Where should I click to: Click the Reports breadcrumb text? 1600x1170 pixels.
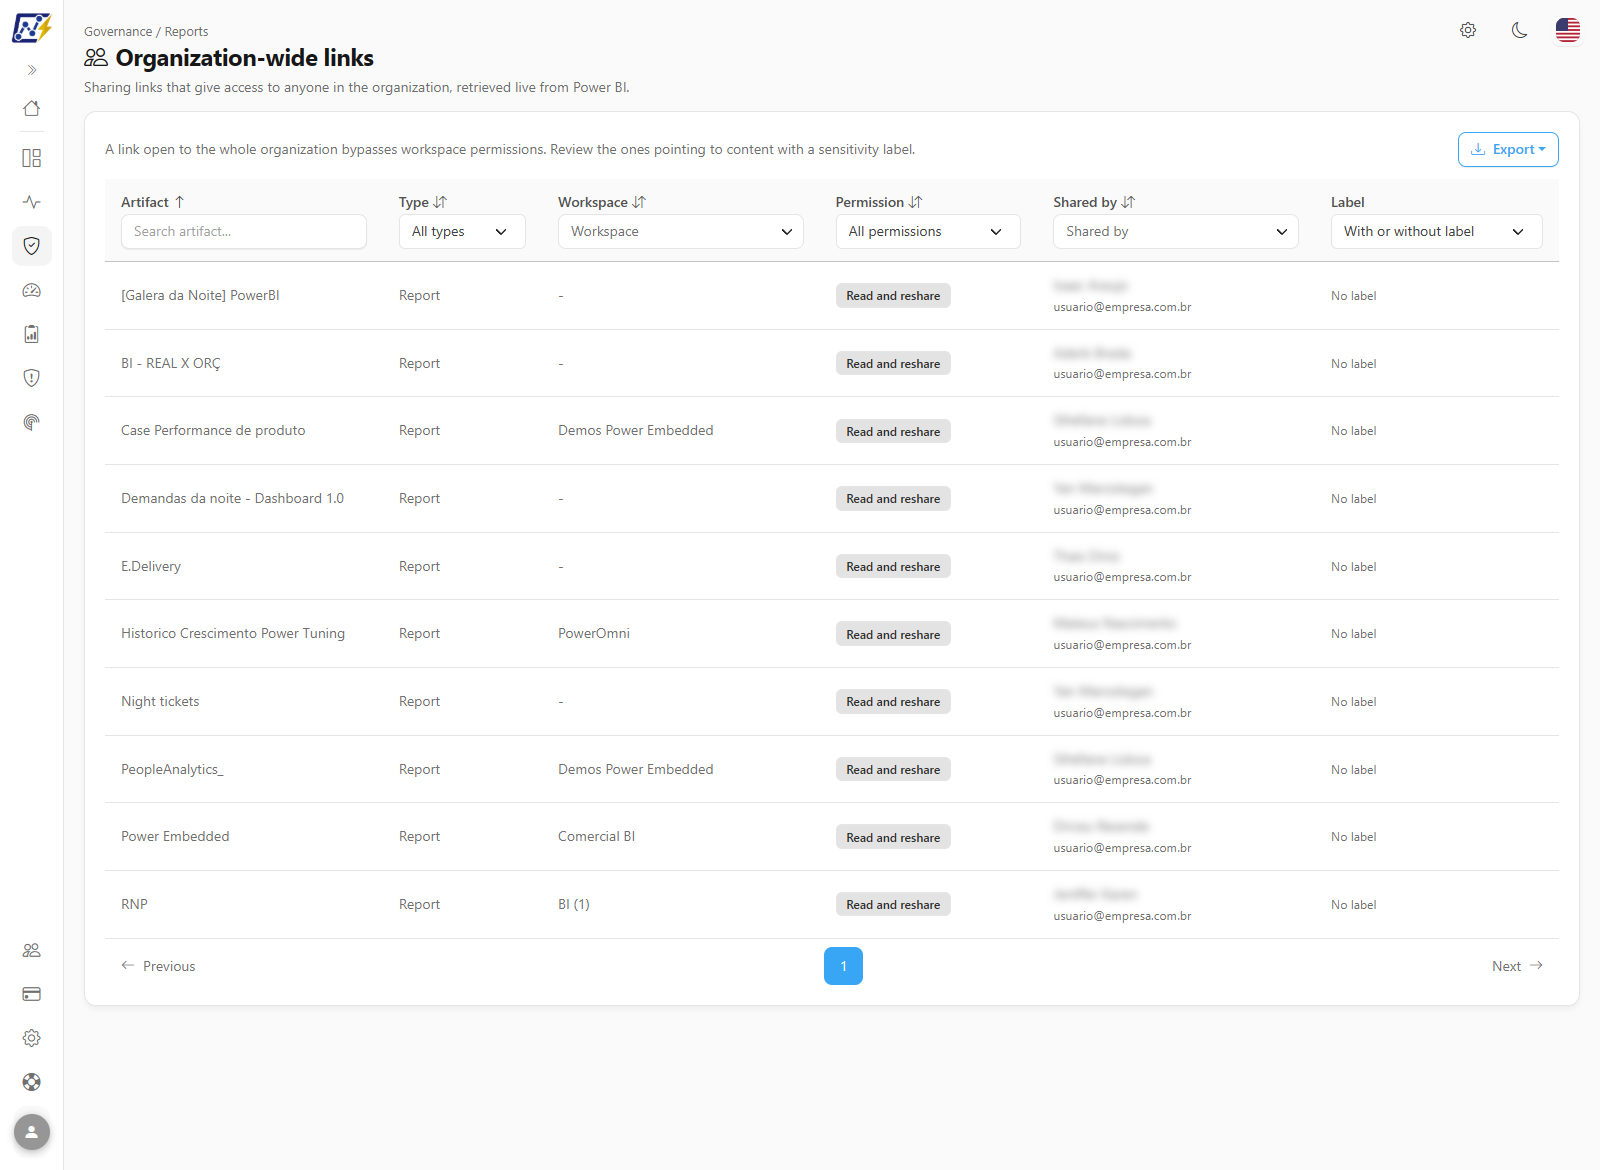(x=187, y=32)
